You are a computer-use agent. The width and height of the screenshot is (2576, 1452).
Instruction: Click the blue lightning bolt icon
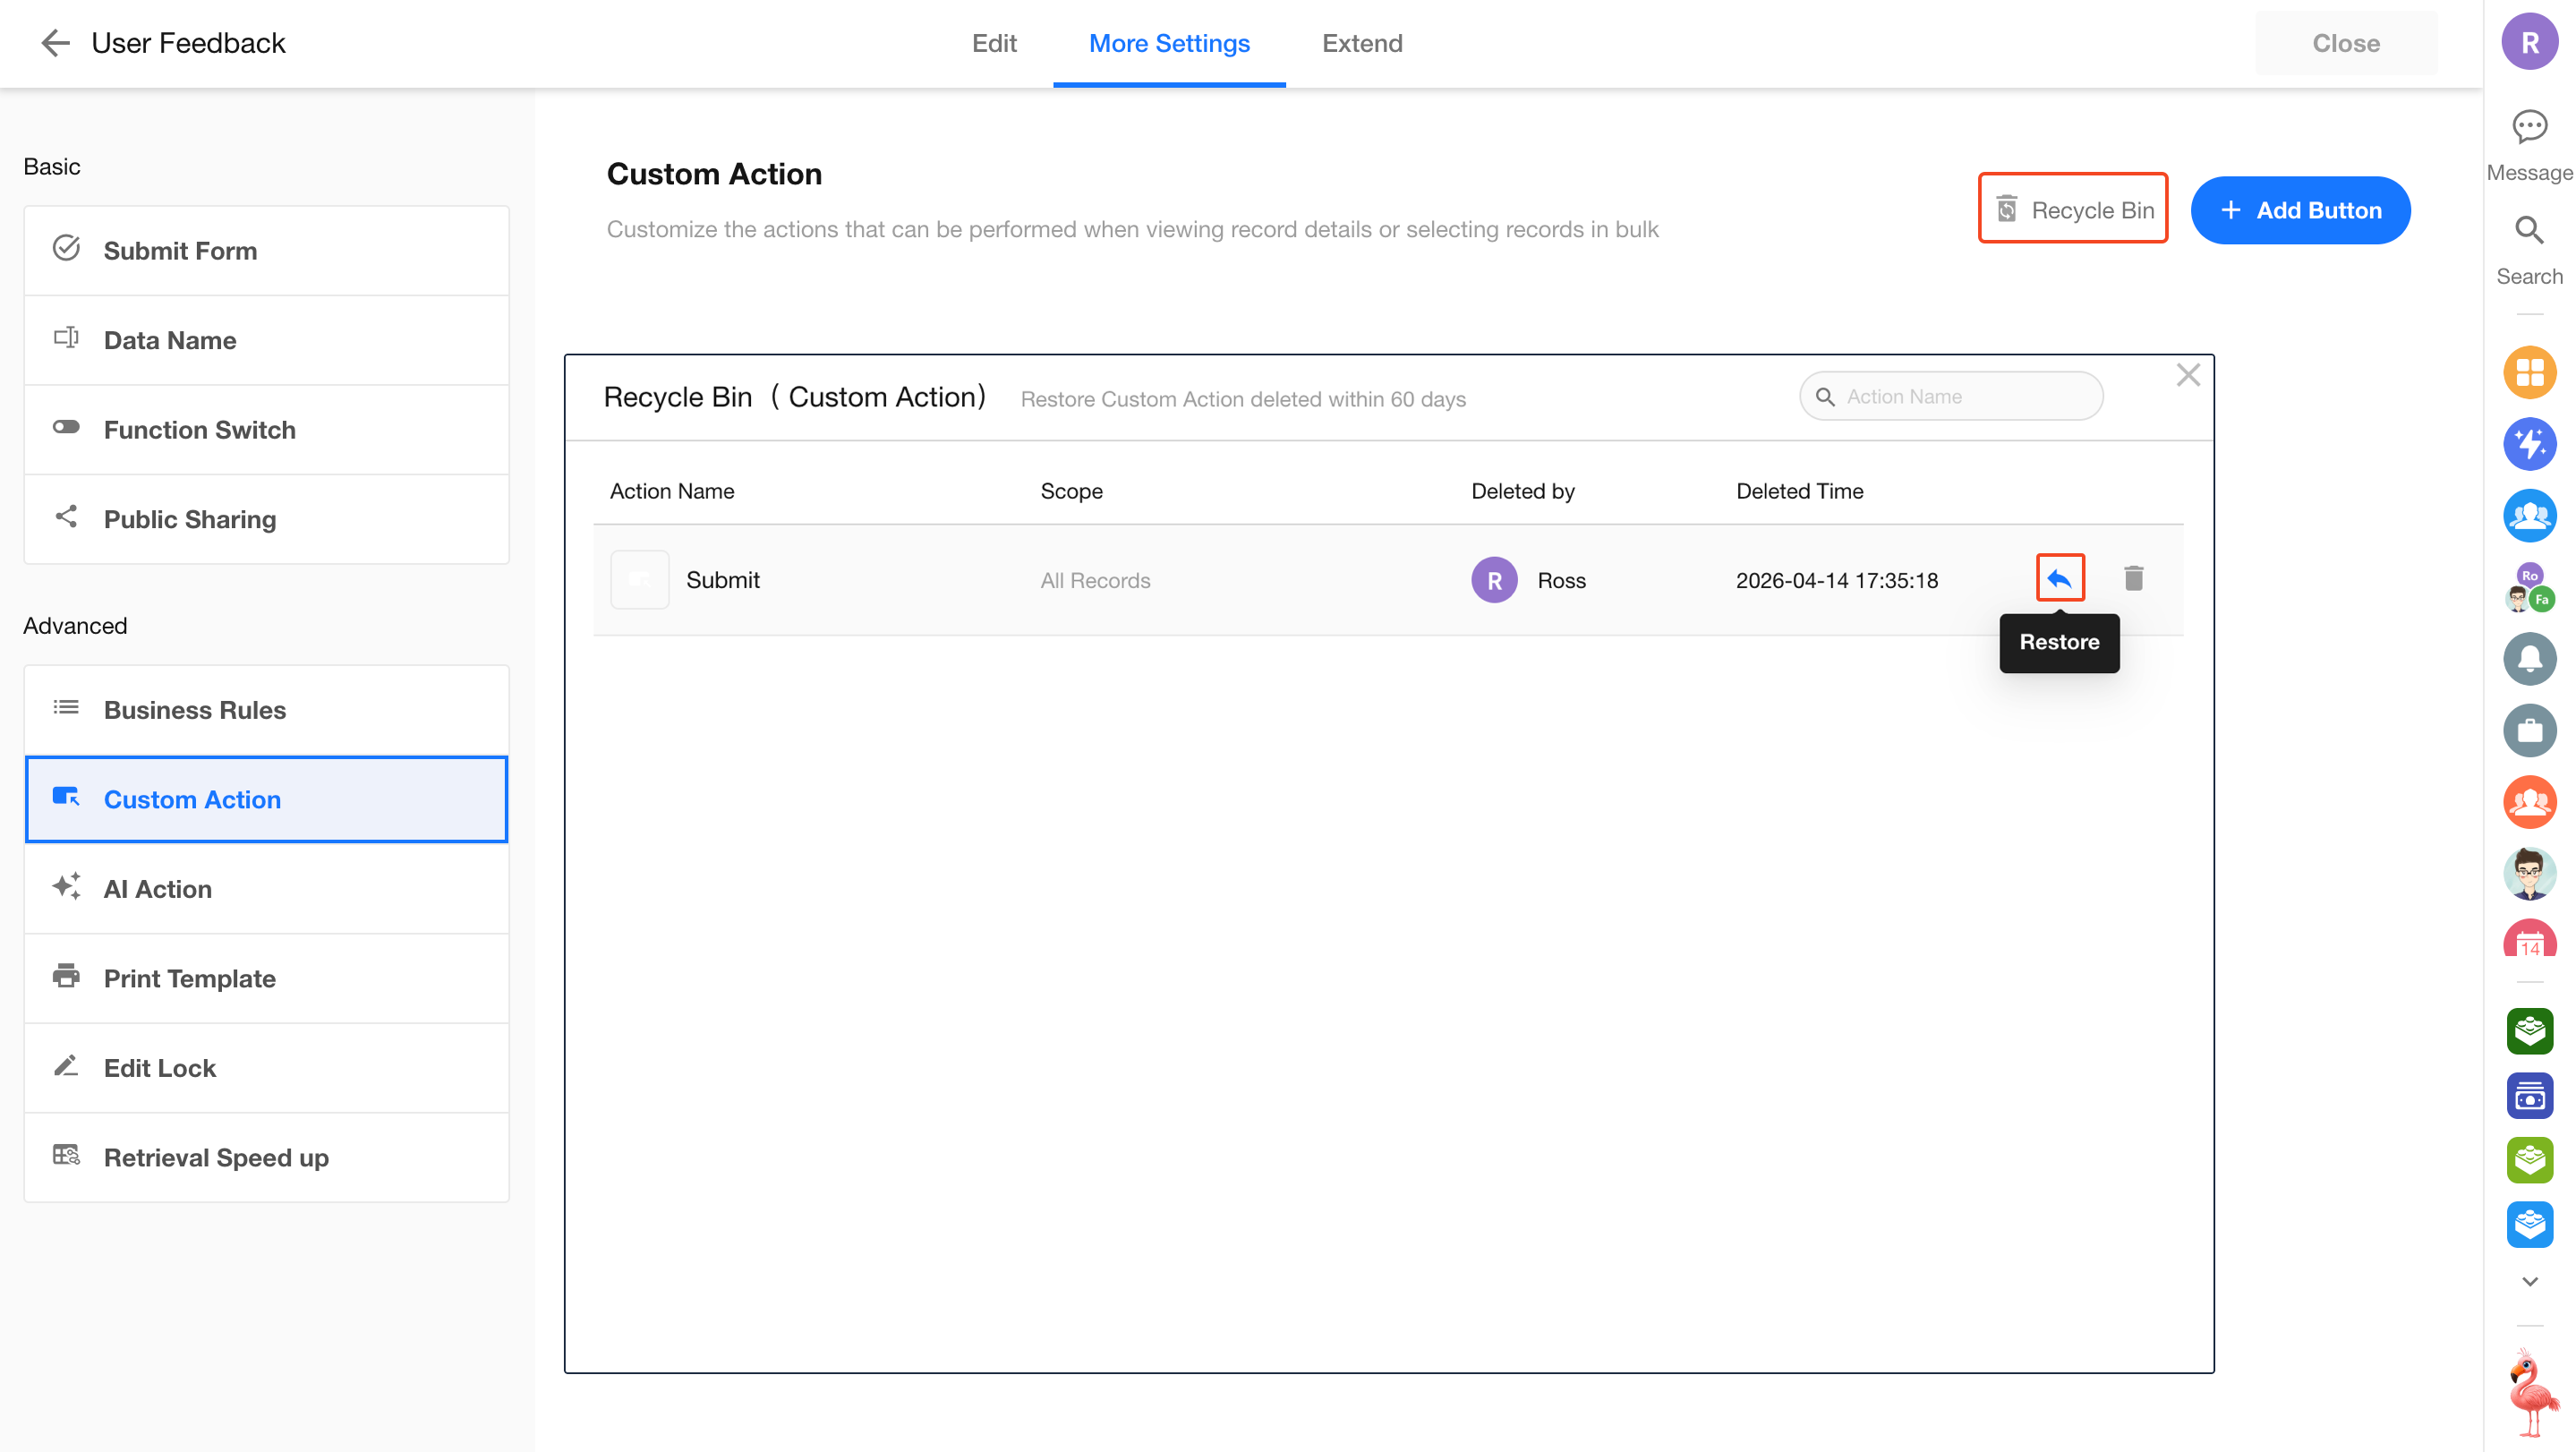click(2529, 444)
